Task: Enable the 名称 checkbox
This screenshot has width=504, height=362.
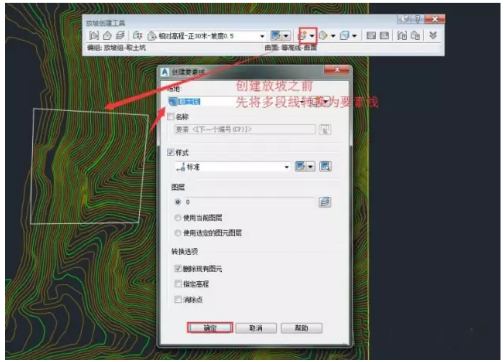Action: [x=171, y=116]
